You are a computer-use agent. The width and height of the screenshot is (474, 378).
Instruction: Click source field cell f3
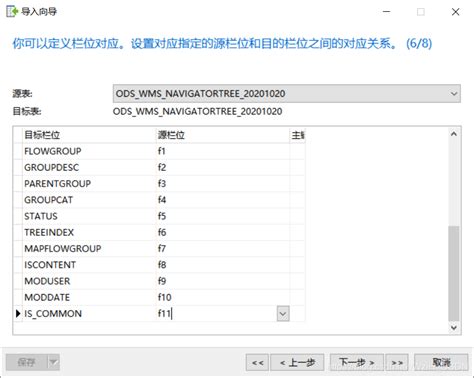(x=223, y=184)
